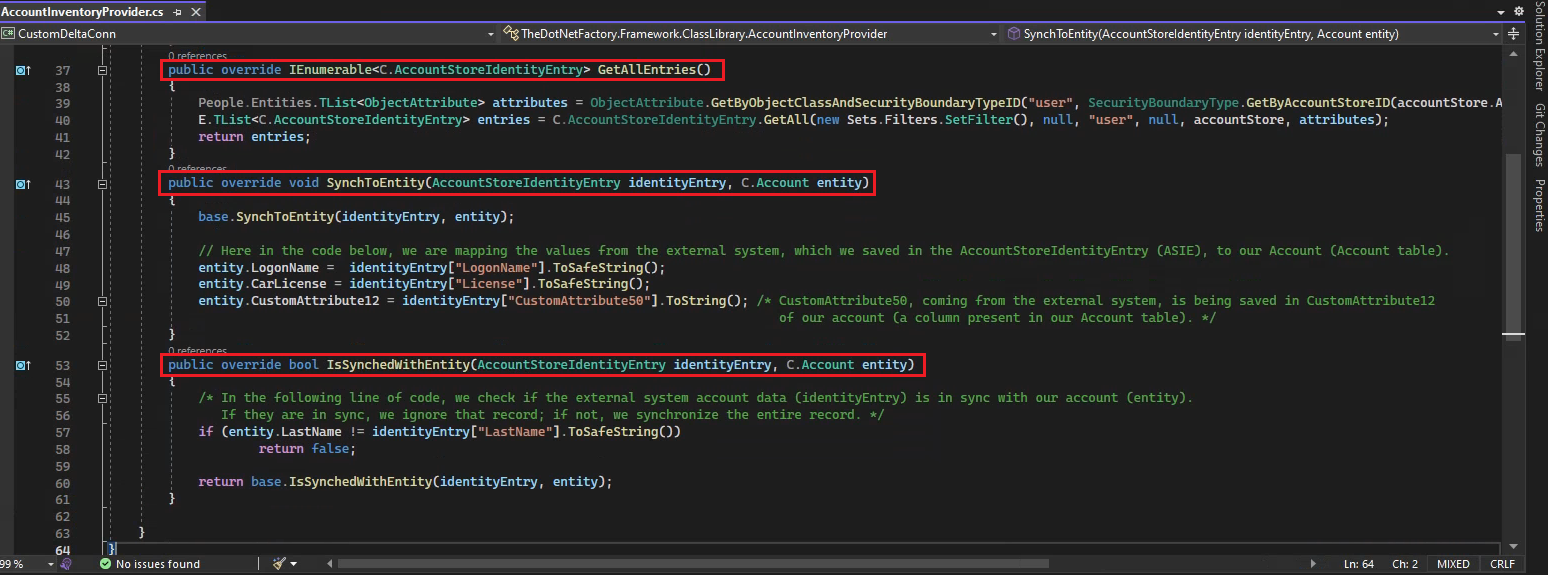Click the override margin icon on line 43

click(x=24, y=184)
